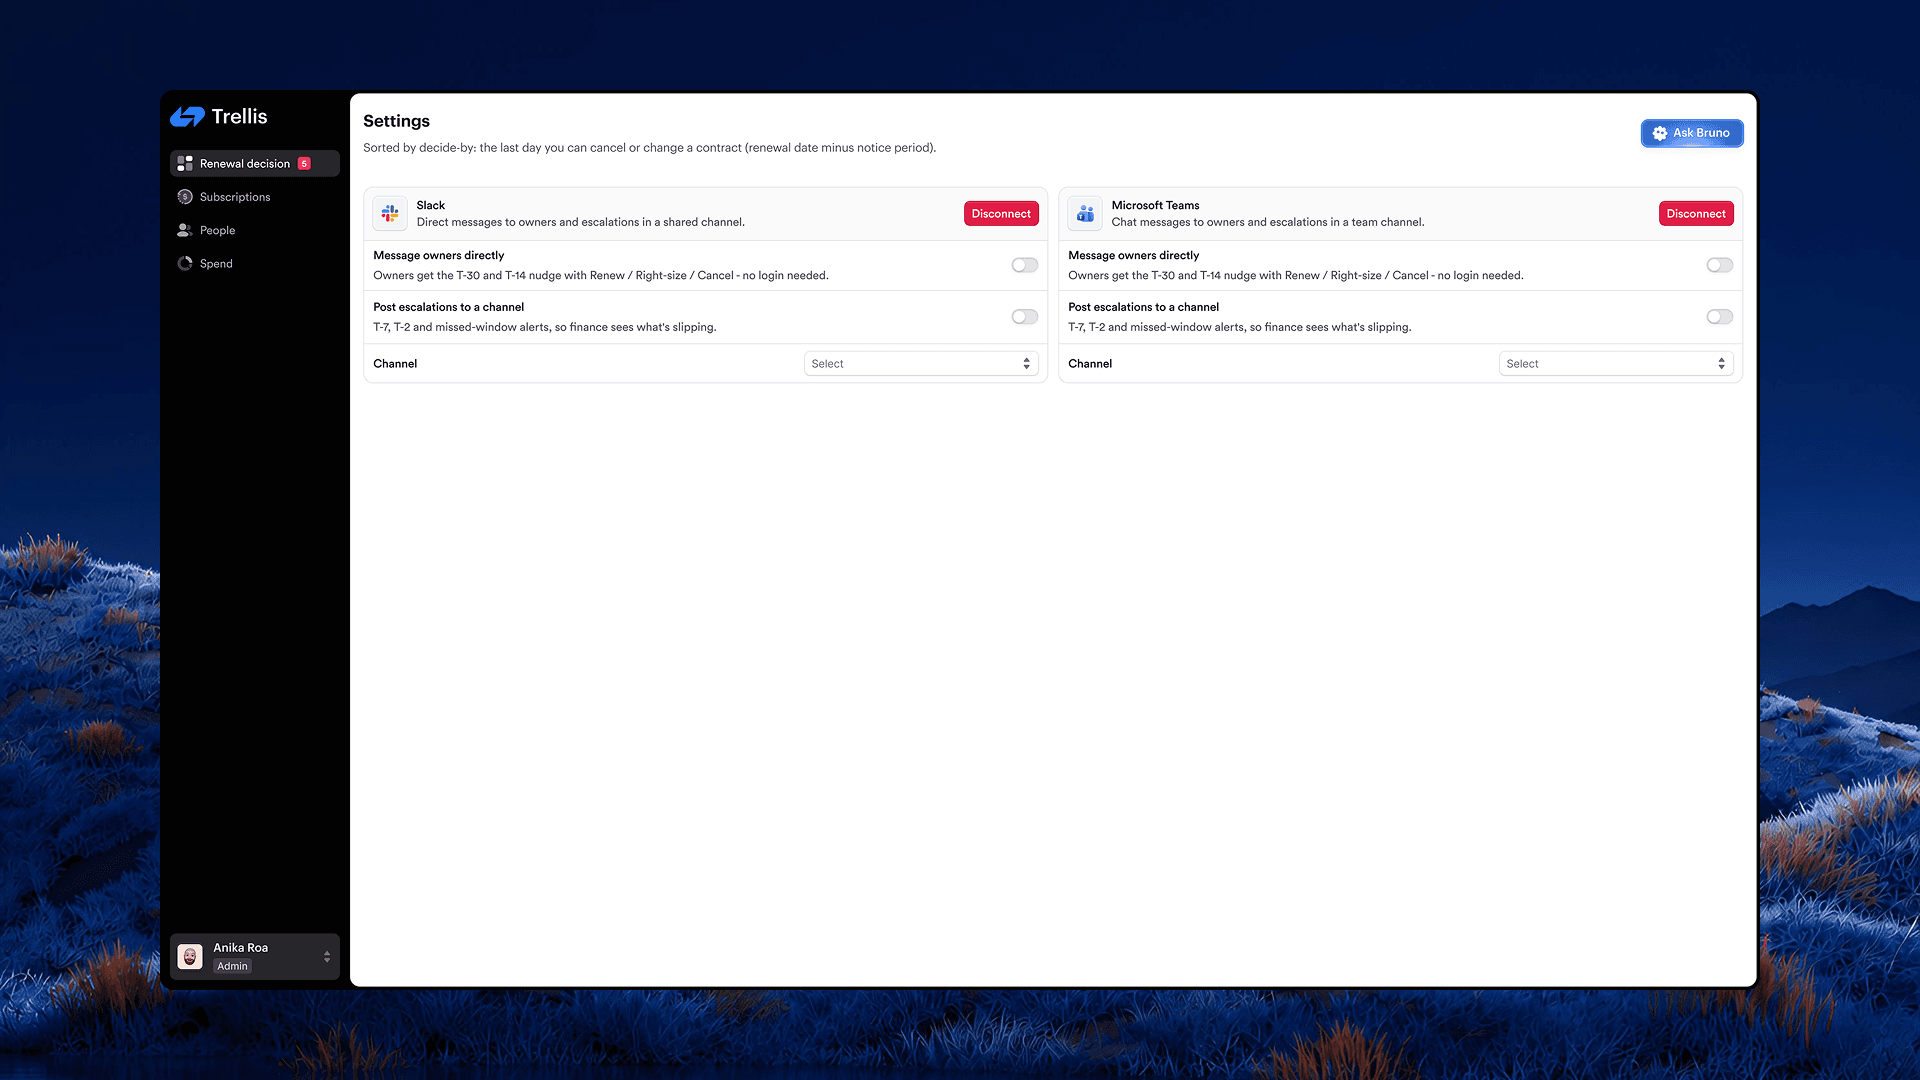Click the Renewal decision grid icon
Screen dimensions: 1920x1080
click(x=185, y=163)
